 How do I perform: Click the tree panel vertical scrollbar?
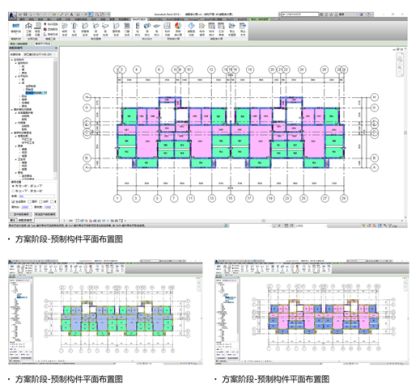pos(55,118)
